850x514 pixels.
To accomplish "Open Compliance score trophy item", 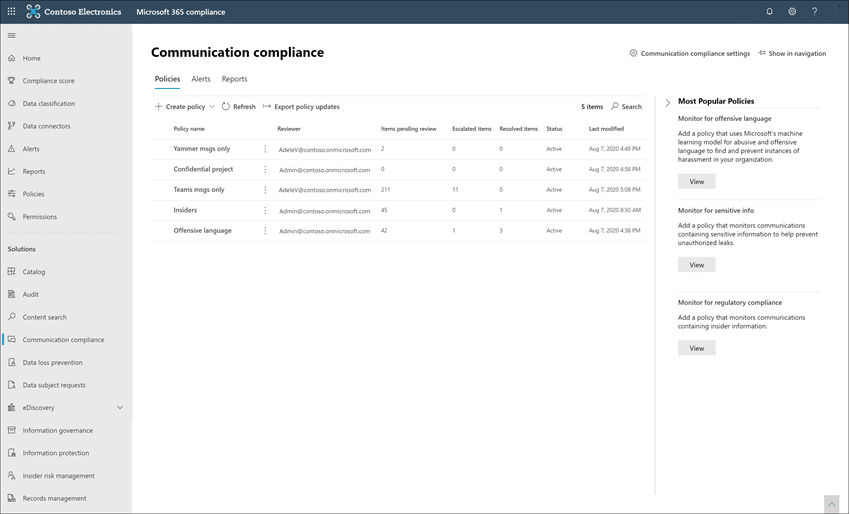I will click(48, 81).
